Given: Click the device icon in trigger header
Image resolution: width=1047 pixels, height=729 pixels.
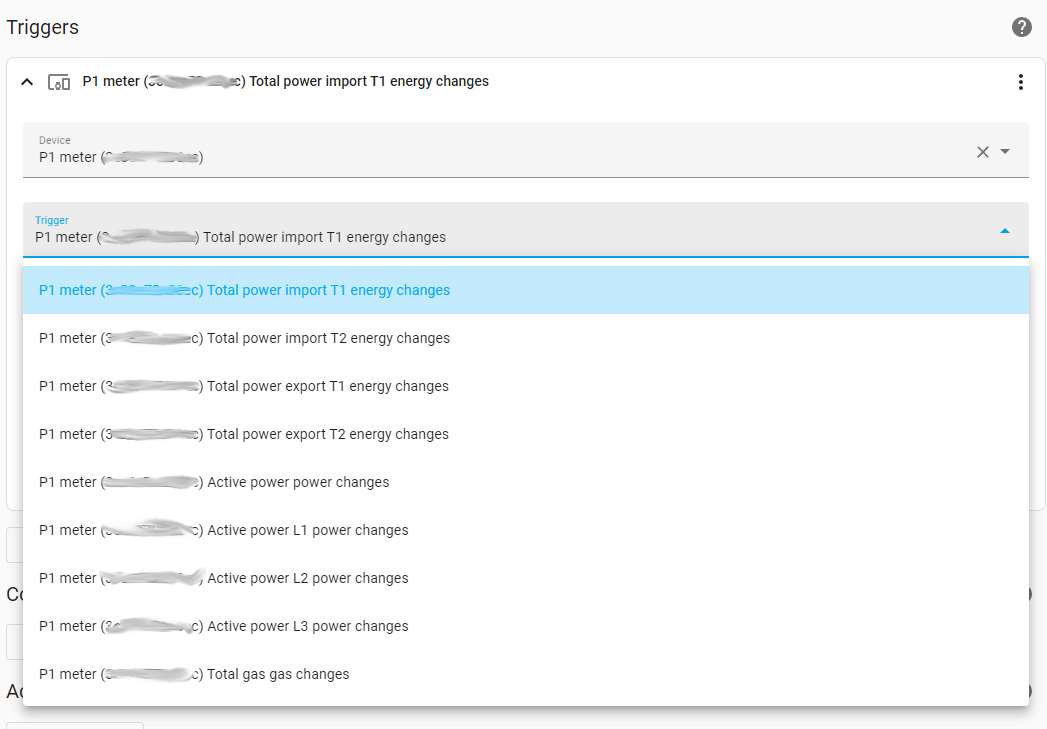Looking at the screenshot, I should click(59, 82).
